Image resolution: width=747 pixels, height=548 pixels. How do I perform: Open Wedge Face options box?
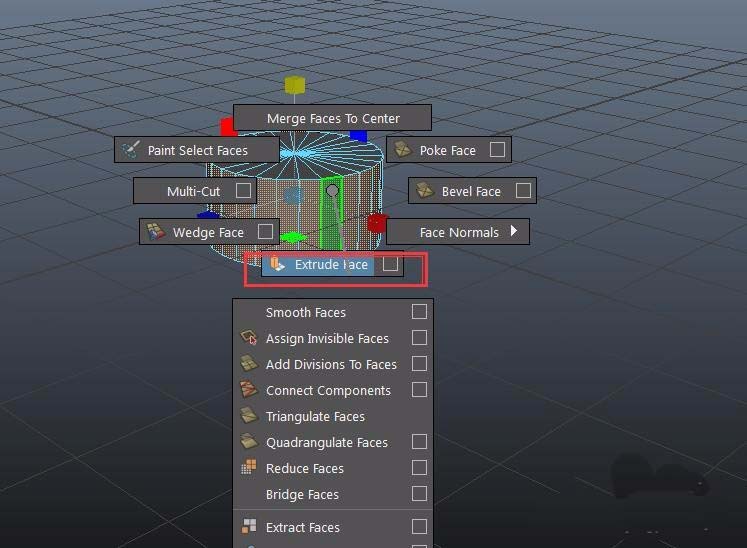pos(265,232)
